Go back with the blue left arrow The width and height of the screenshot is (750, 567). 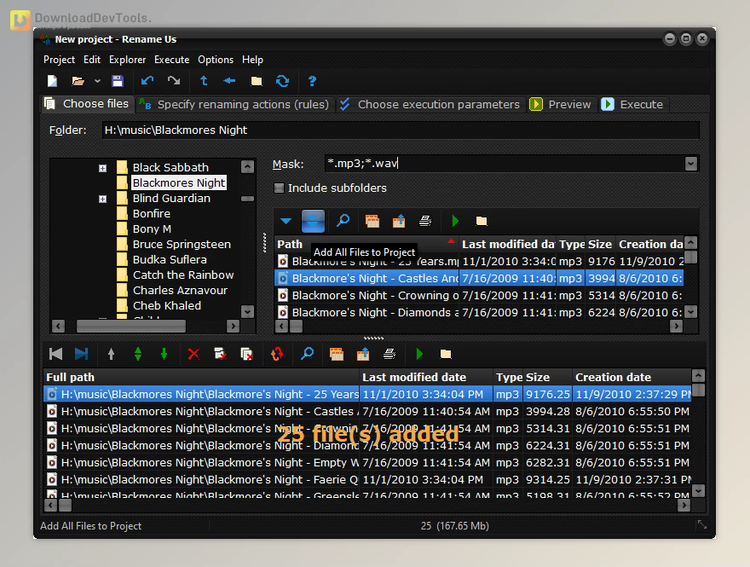pos(230,81)
